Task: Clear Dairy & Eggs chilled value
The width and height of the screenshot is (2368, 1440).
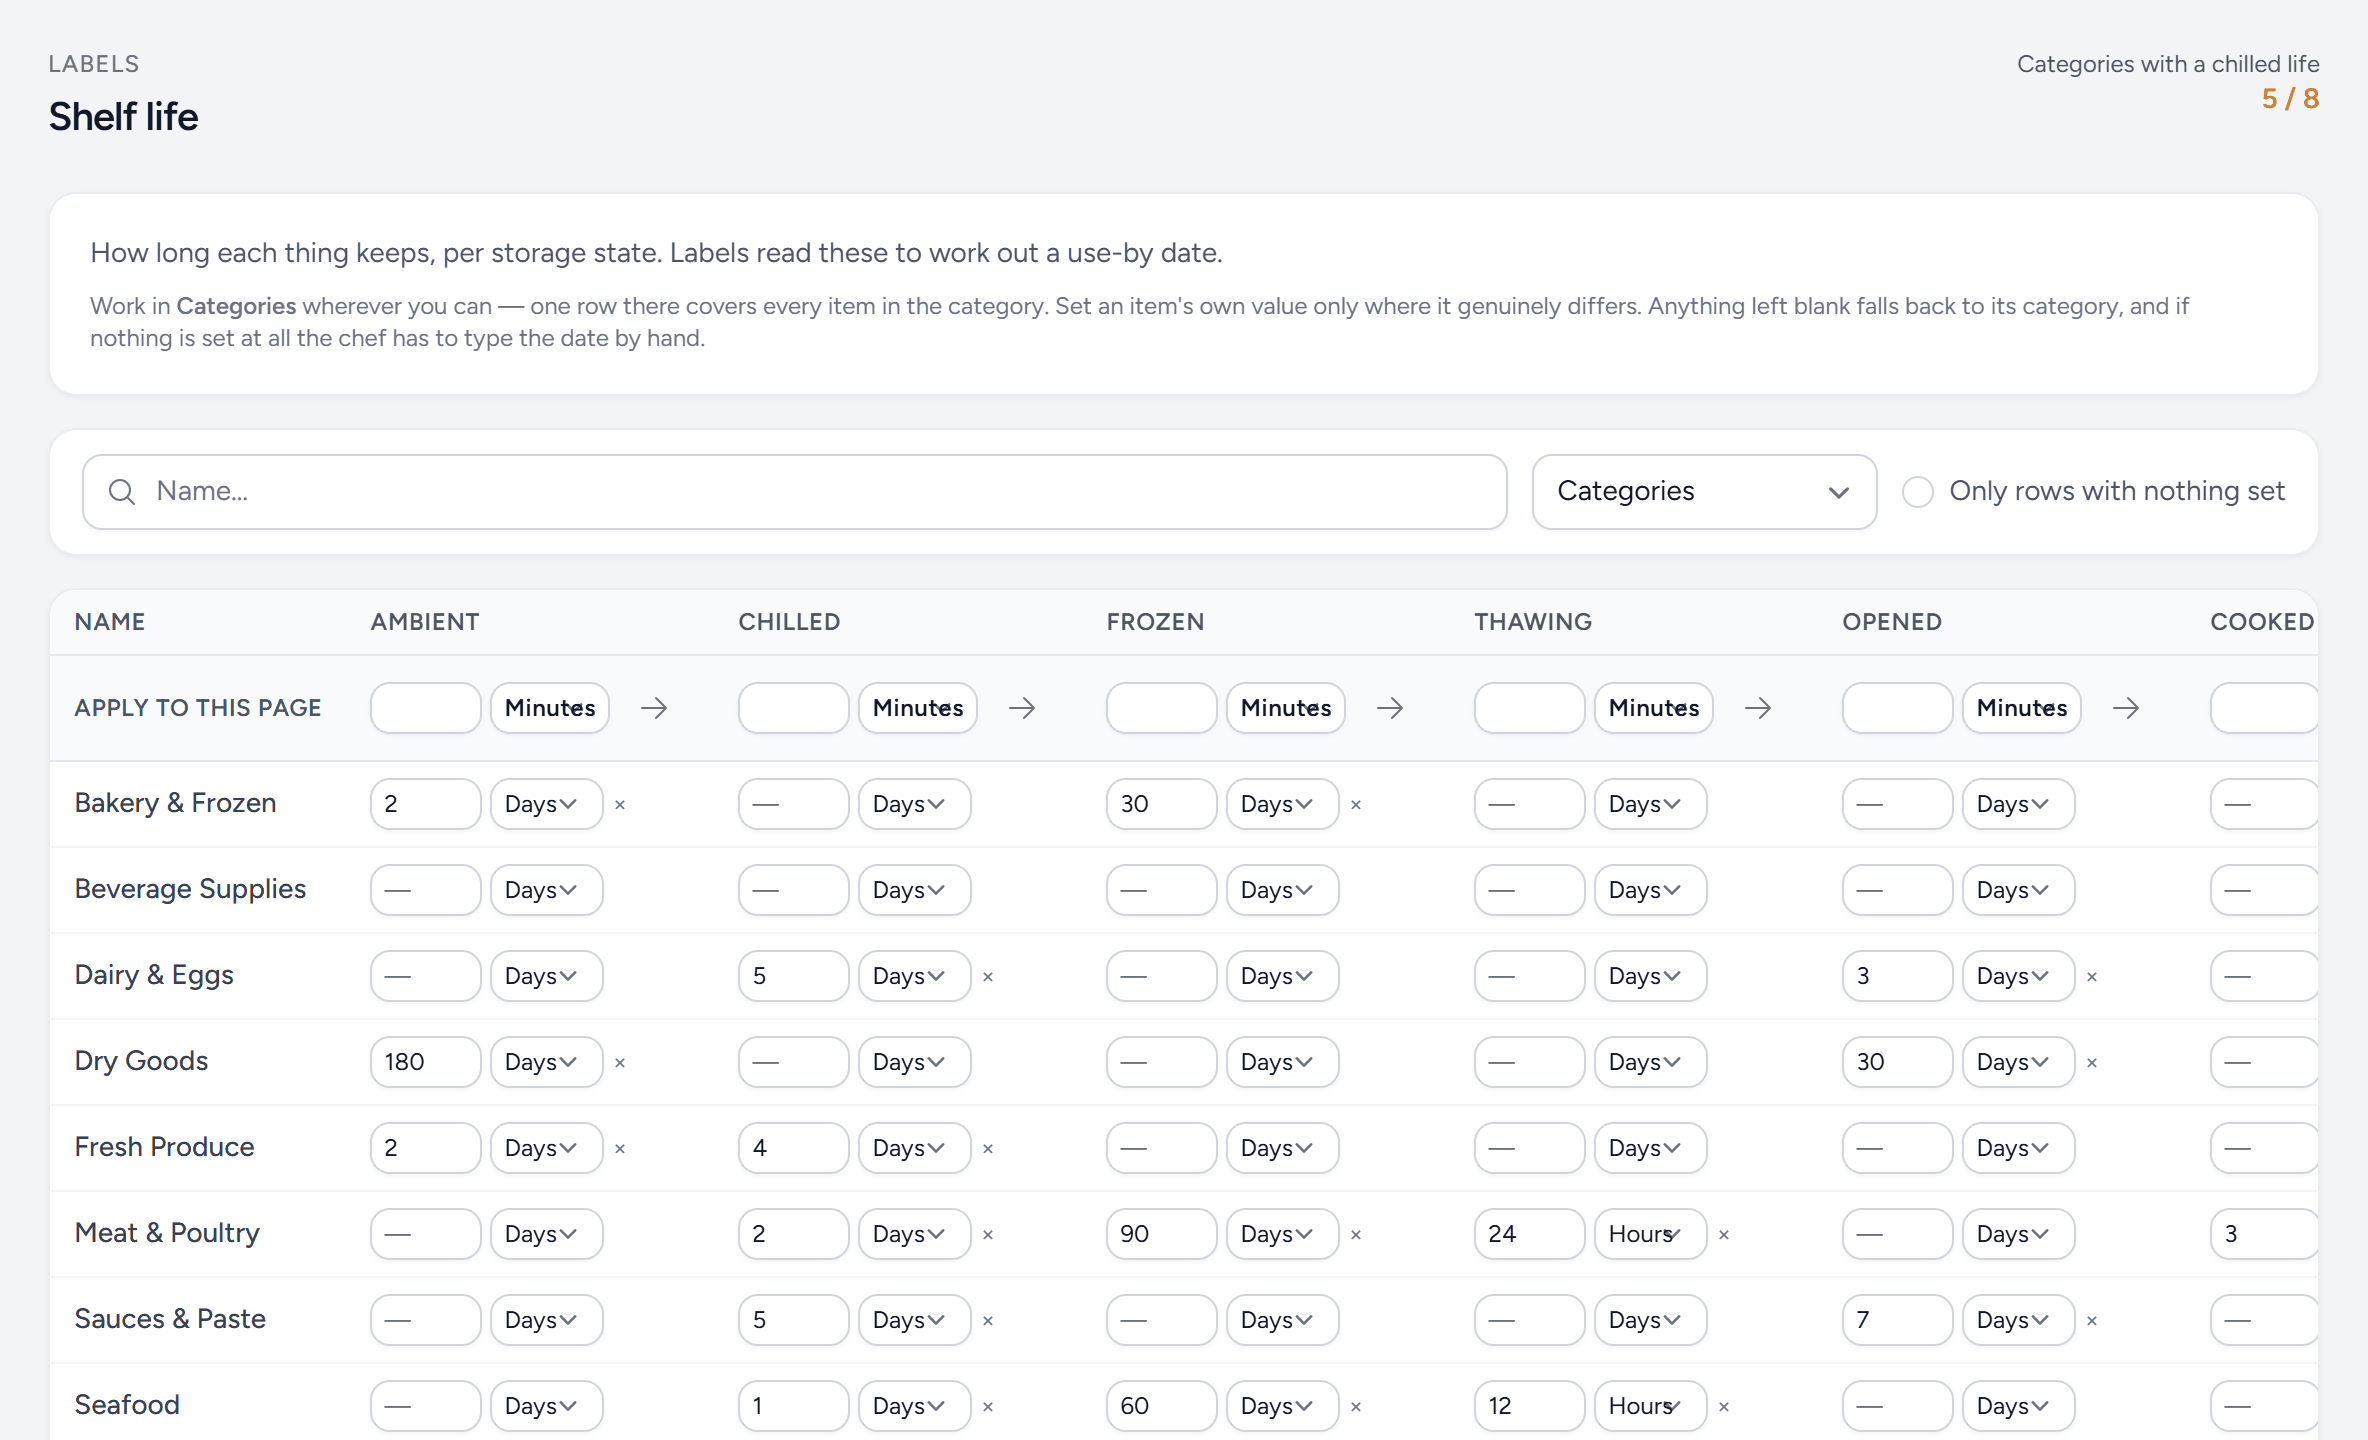Action: pos(988,977)
